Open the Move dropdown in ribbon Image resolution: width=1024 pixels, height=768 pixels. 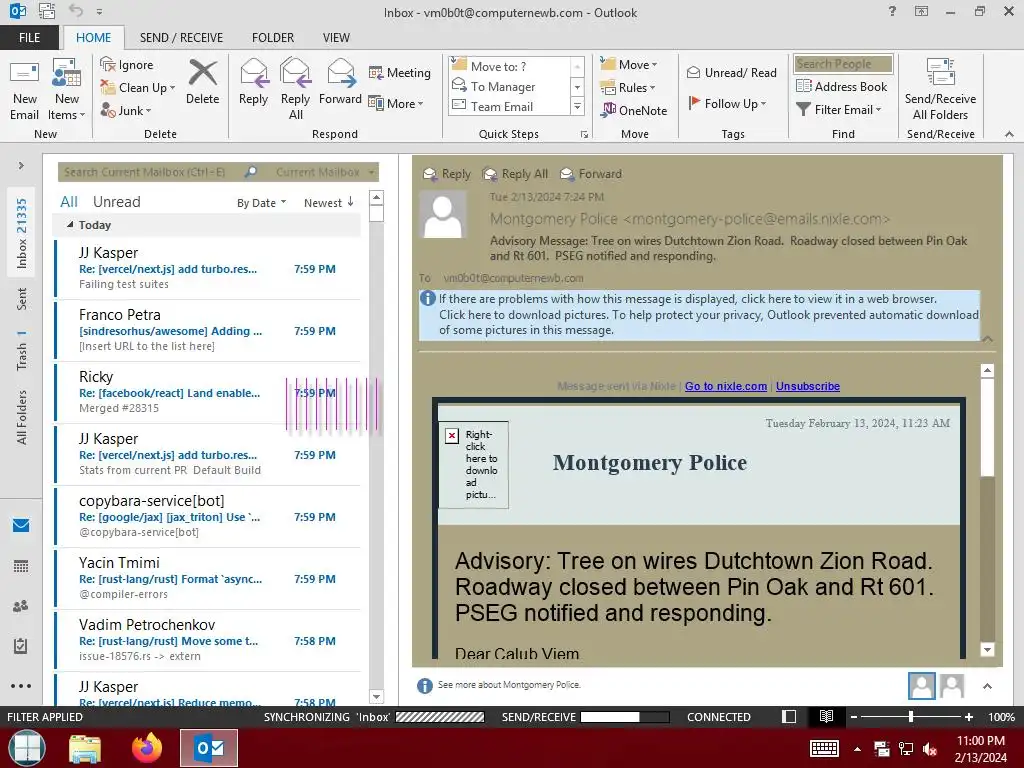[629, 65]
